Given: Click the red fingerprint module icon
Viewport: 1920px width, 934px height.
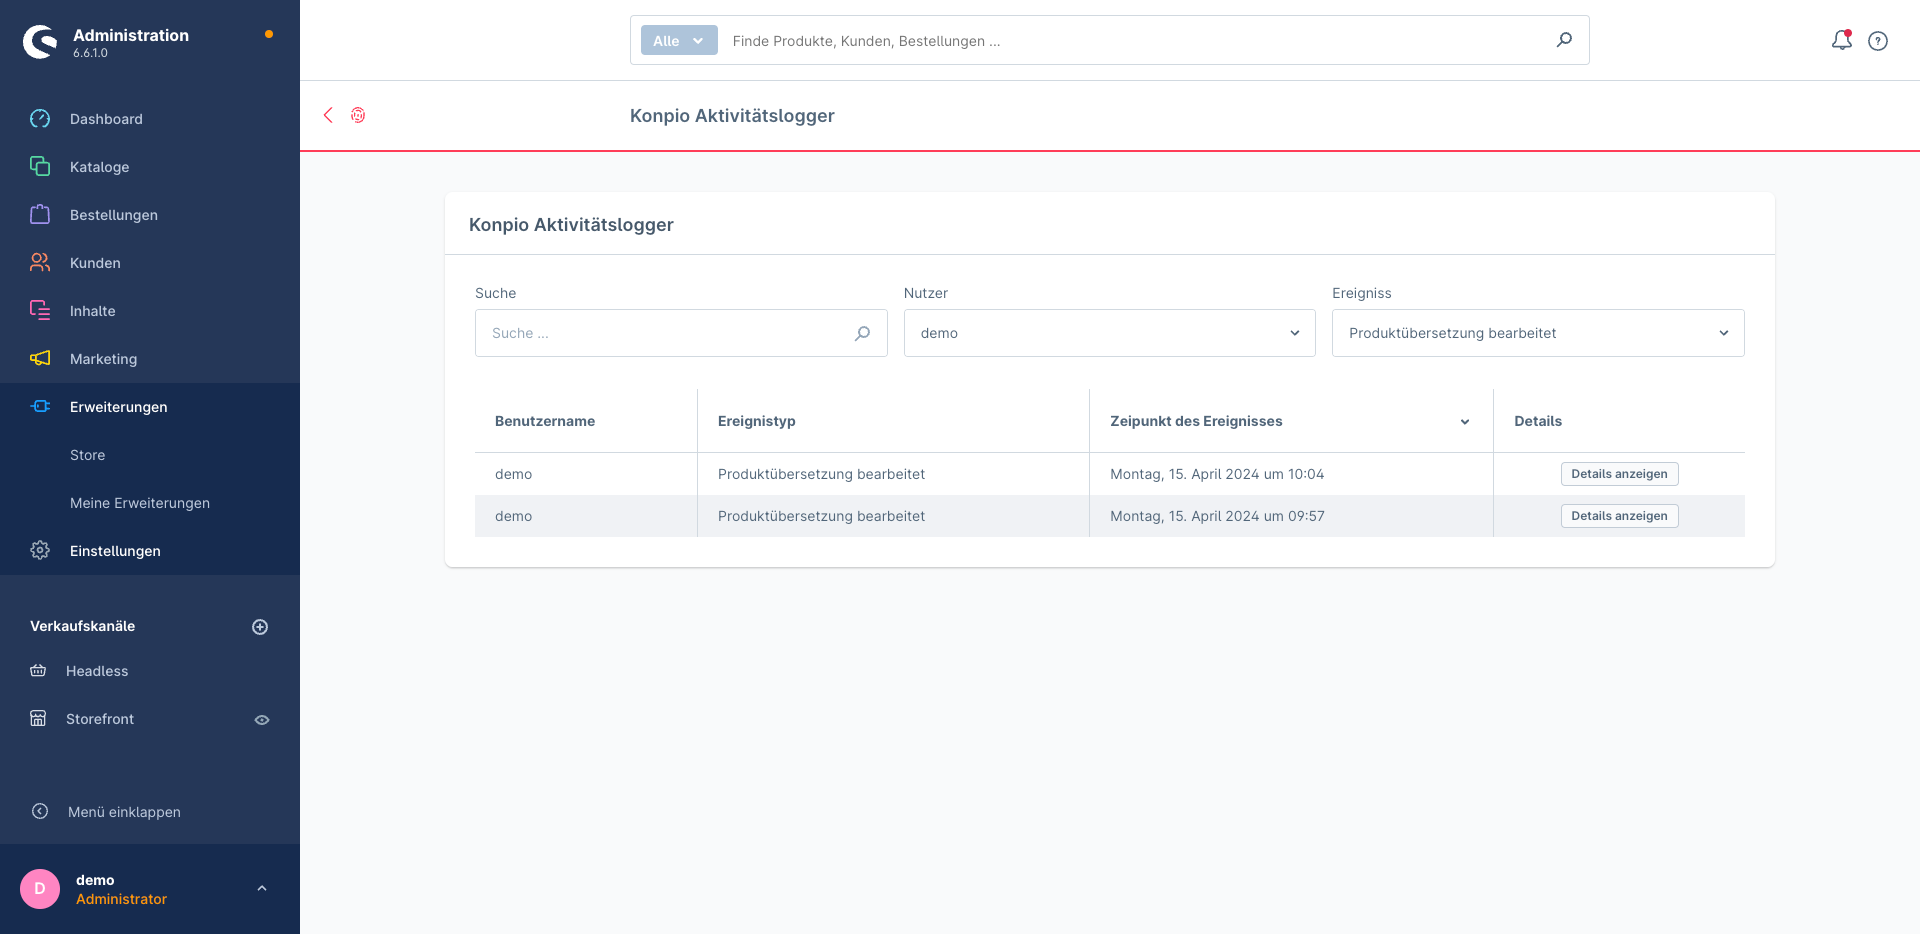Looking at the screenshot, I should (358, 115).
